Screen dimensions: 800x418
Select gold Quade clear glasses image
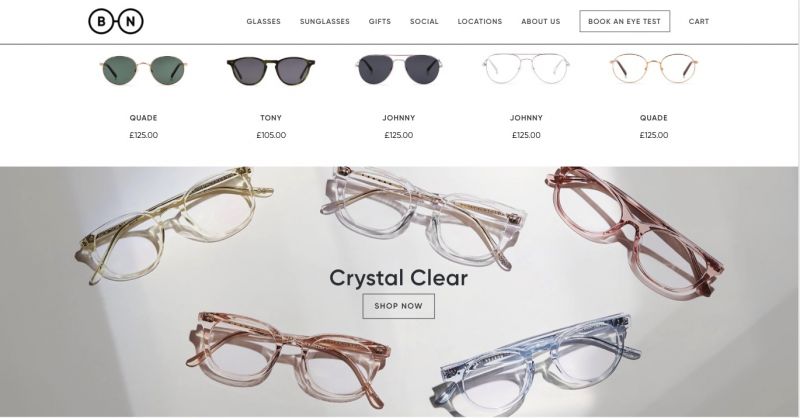(654, 69)
